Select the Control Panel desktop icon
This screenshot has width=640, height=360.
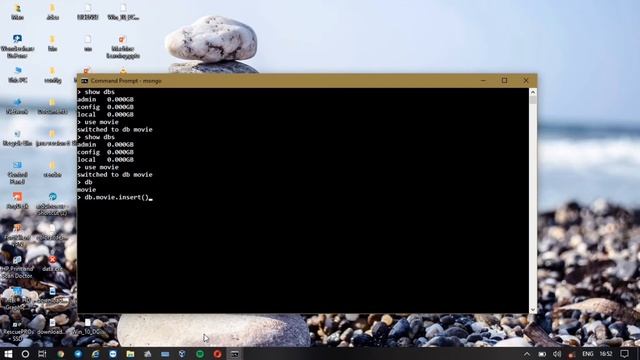click(17, 173)
